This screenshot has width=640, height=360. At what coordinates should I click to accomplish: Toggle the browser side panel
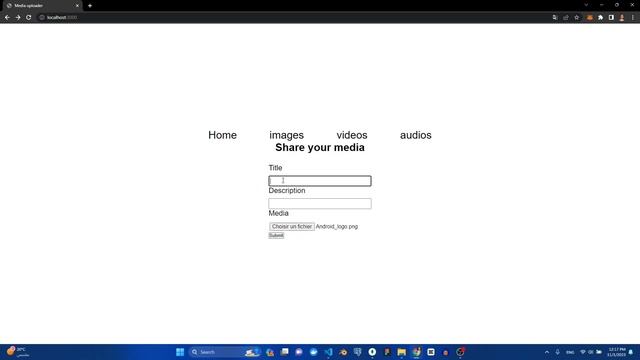pyautogui.click(x=611, y=18)
